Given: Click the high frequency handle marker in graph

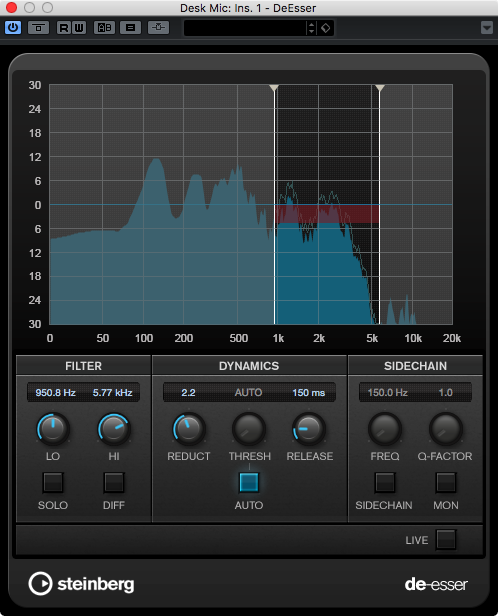Looking at the screenshot, I should point(379,88).
